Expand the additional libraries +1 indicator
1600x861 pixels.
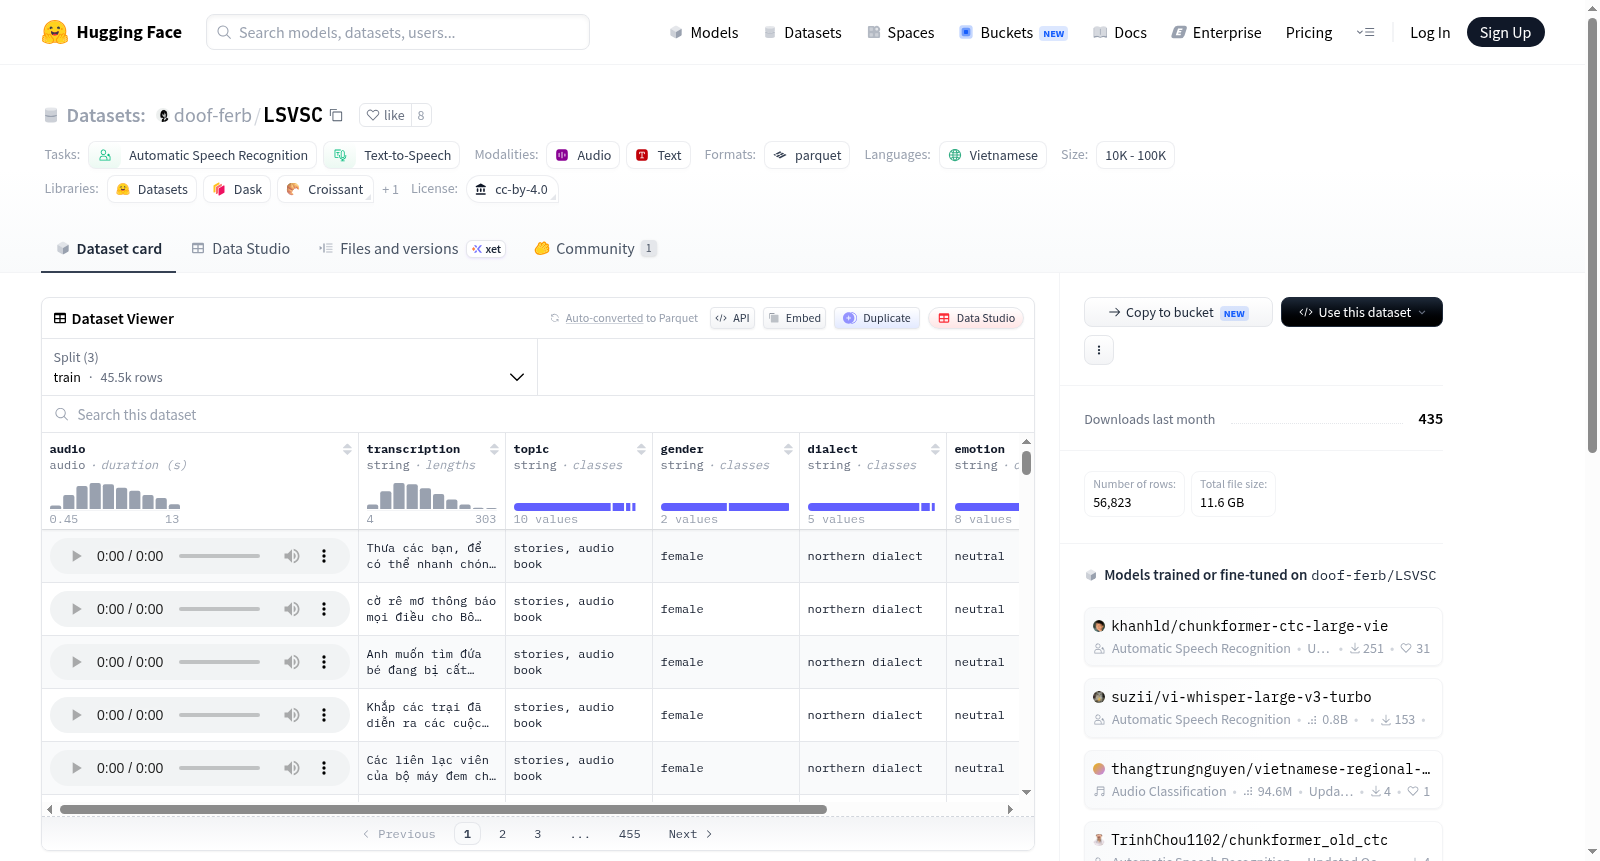click(390, 189)
